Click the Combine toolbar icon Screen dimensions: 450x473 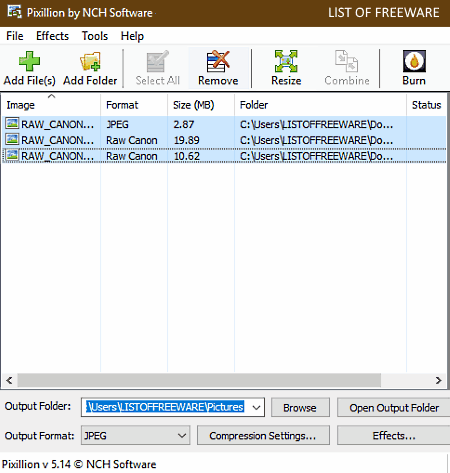click(x=347, y=61)
